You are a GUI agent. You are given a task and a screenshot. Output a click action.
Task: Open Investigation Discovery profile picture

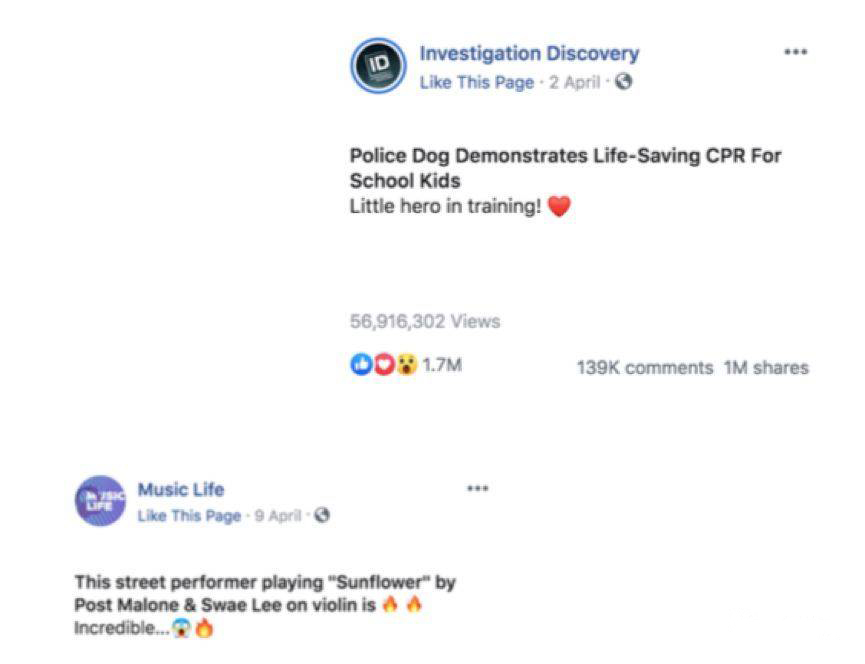point(378,66)
